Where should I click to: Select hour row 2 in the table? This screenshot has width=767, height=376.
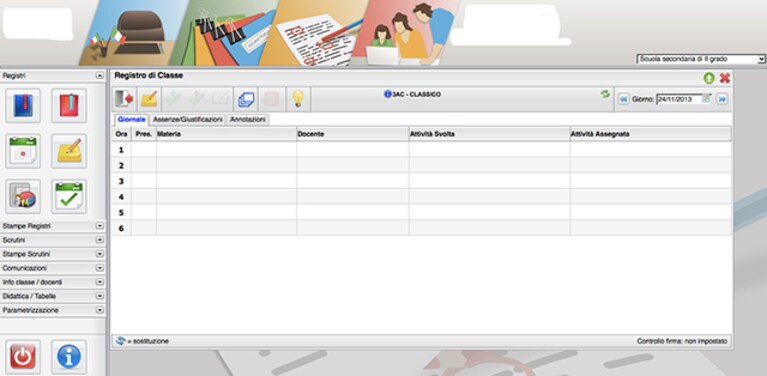coord(422,165)
